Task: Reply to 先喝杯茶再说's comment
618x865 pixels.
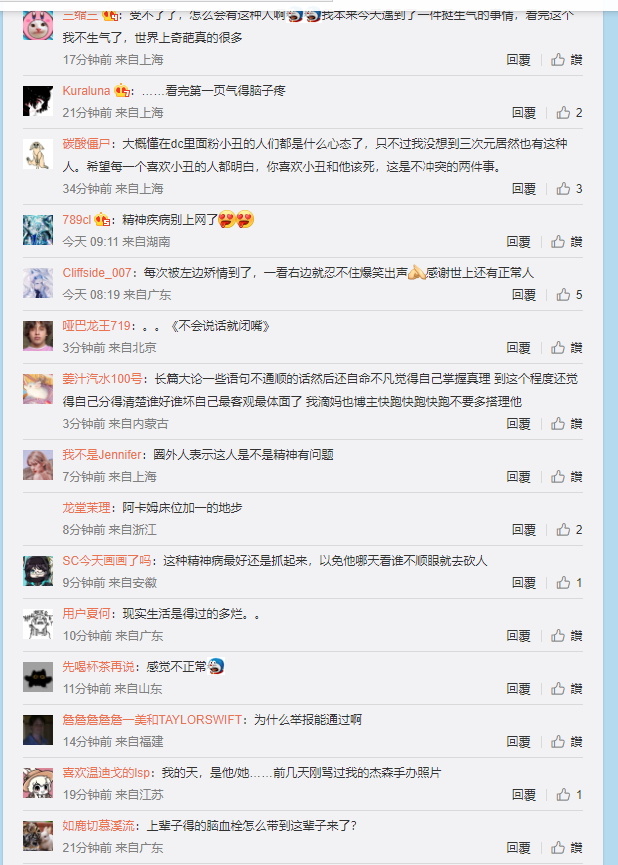Action: click(519, 688)
